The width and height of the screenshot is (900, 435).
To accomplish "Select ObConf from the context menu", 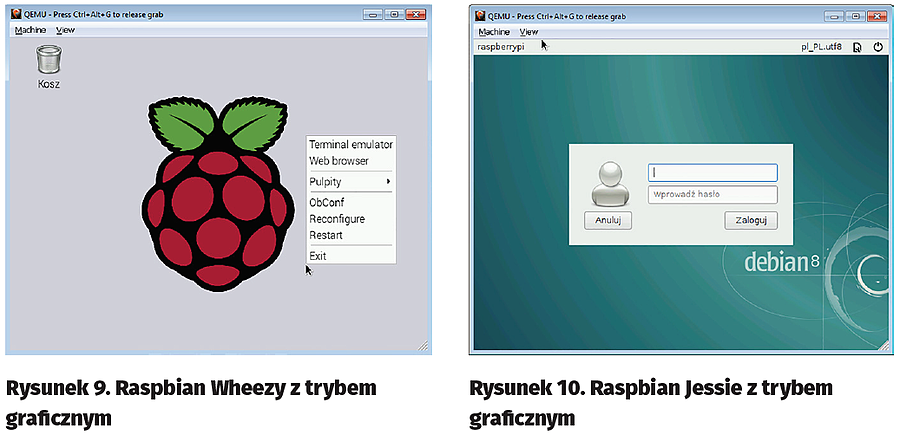I will point(327,203).
